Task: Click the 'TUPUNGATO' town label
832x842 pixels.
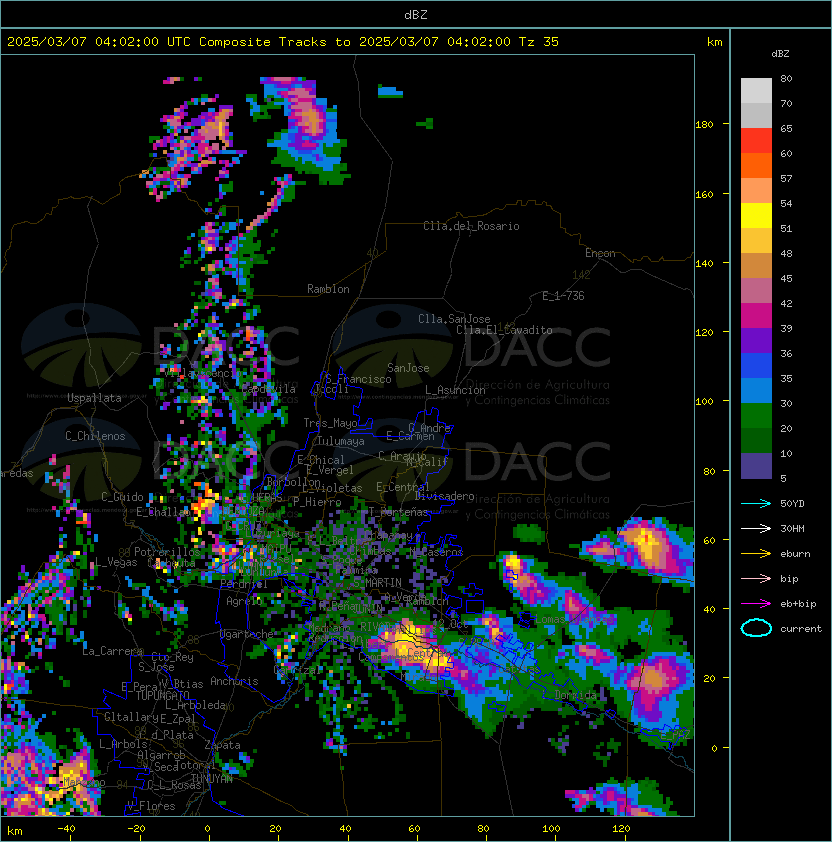Action: point(162,696)
